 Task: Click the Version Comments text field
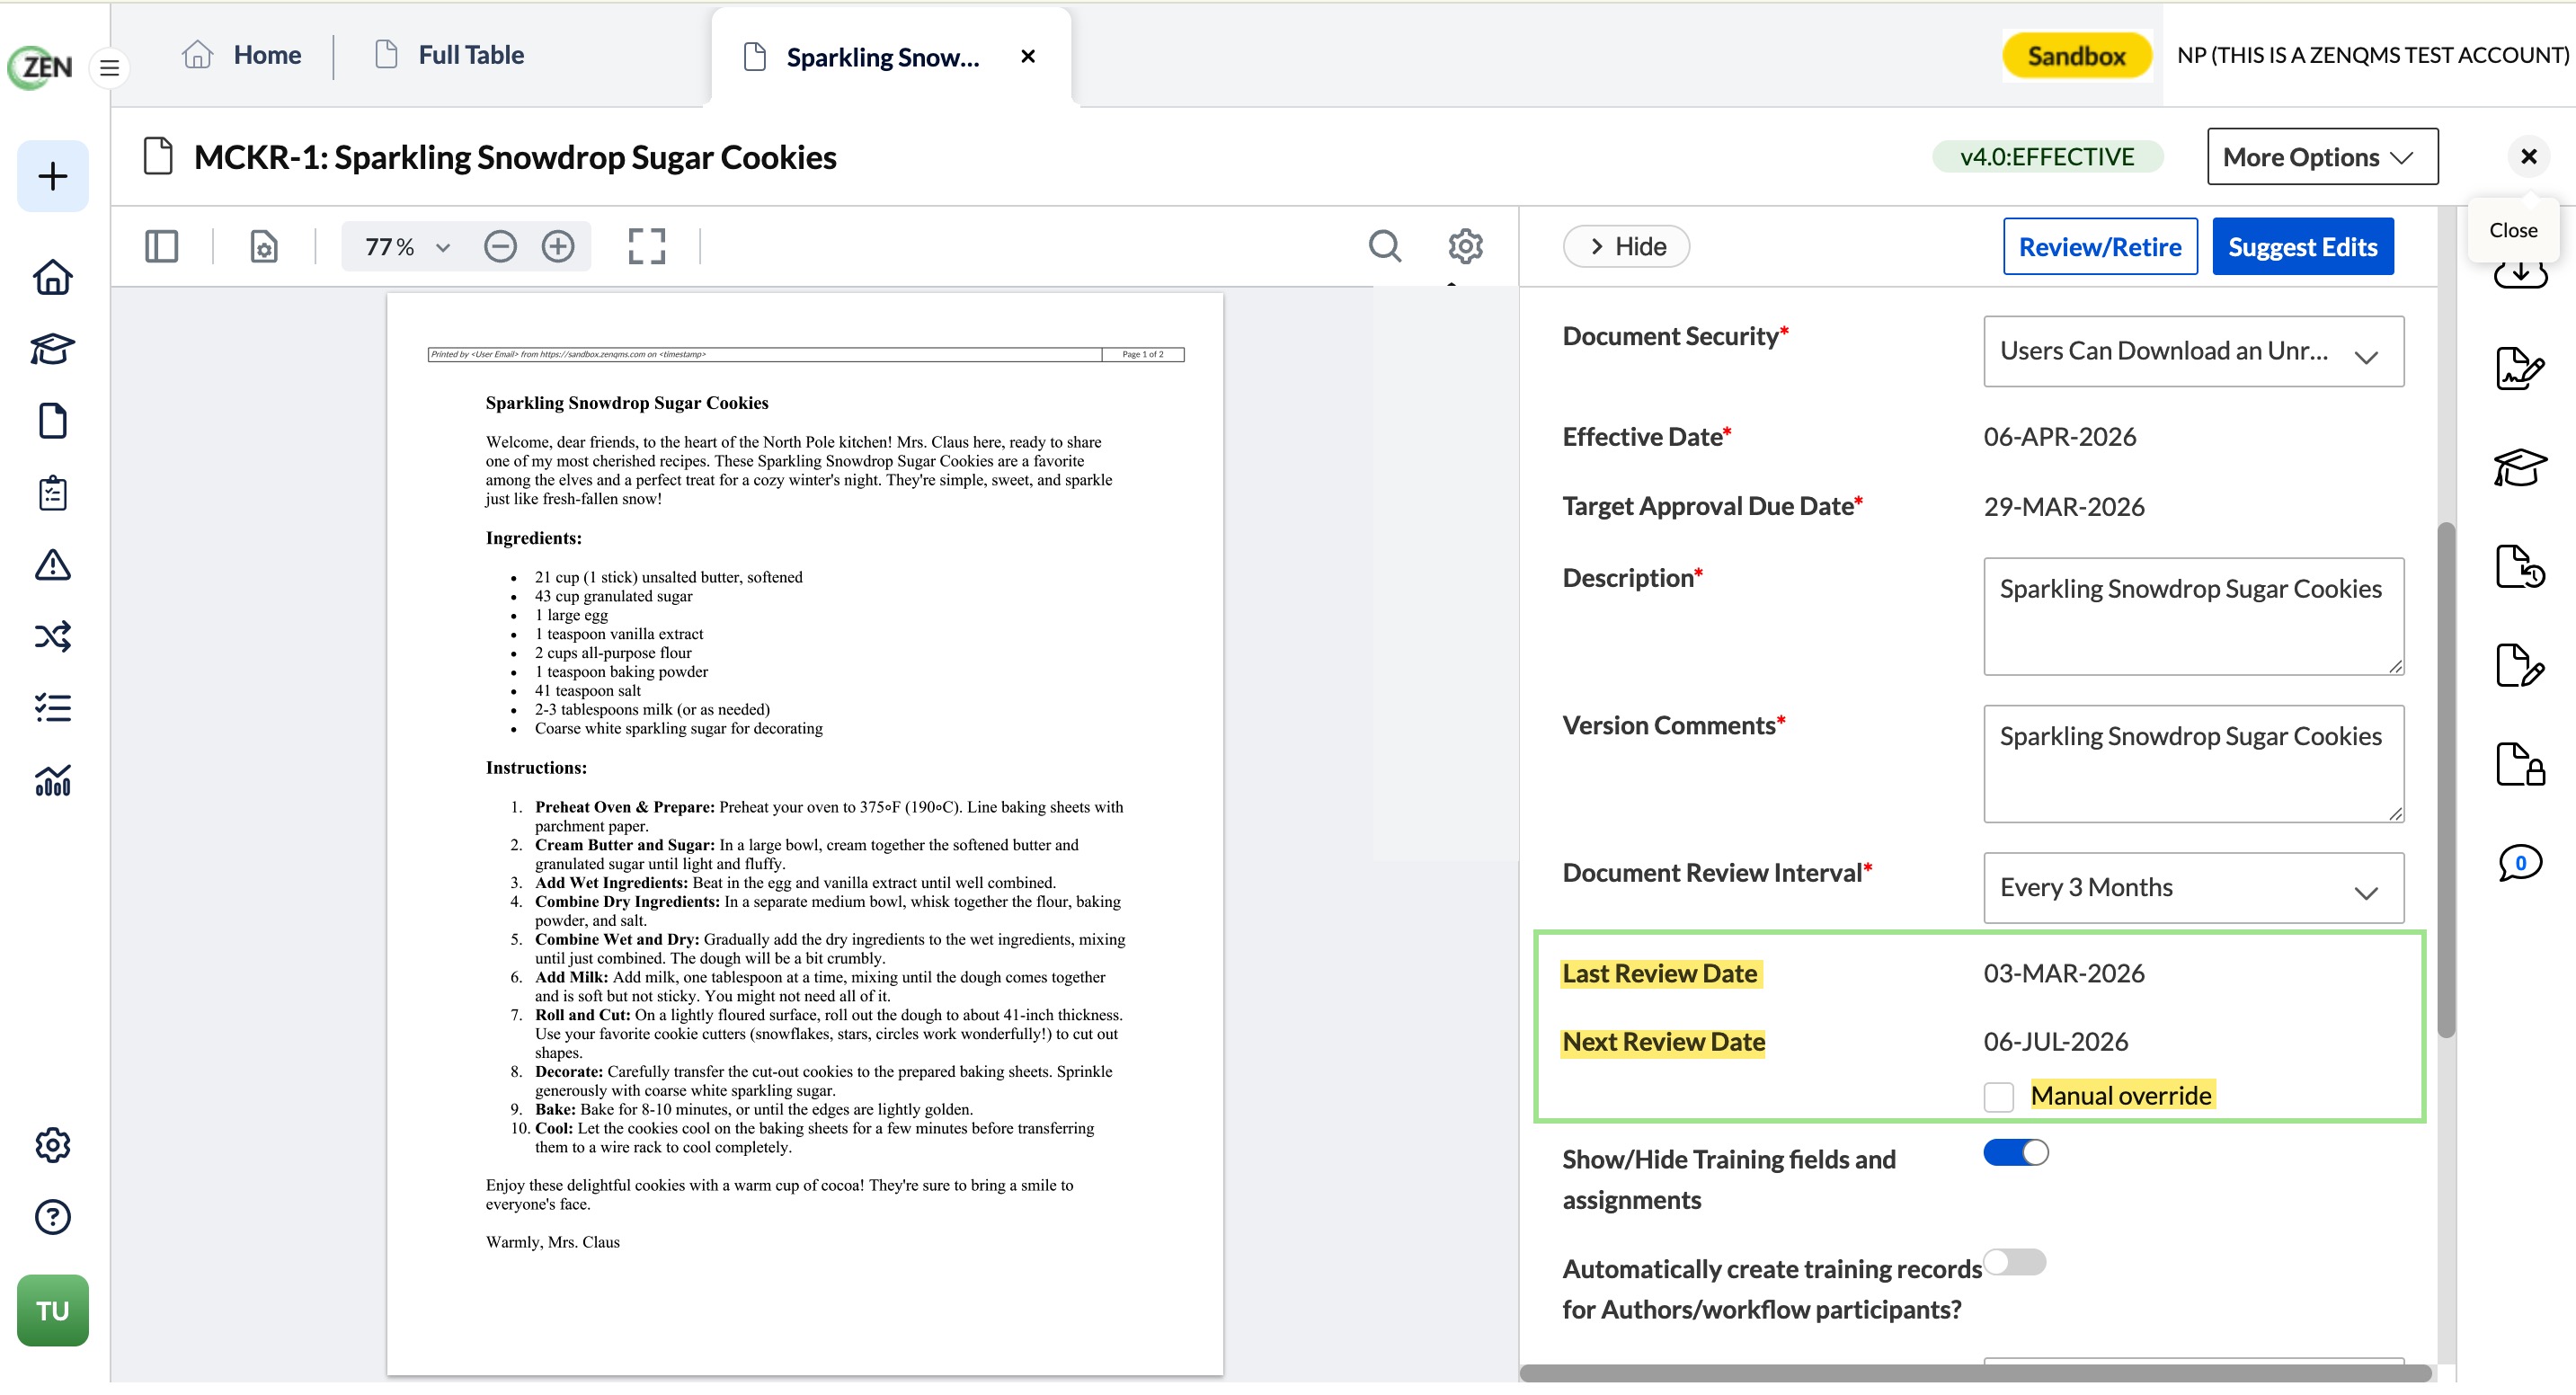point(2194,764)
